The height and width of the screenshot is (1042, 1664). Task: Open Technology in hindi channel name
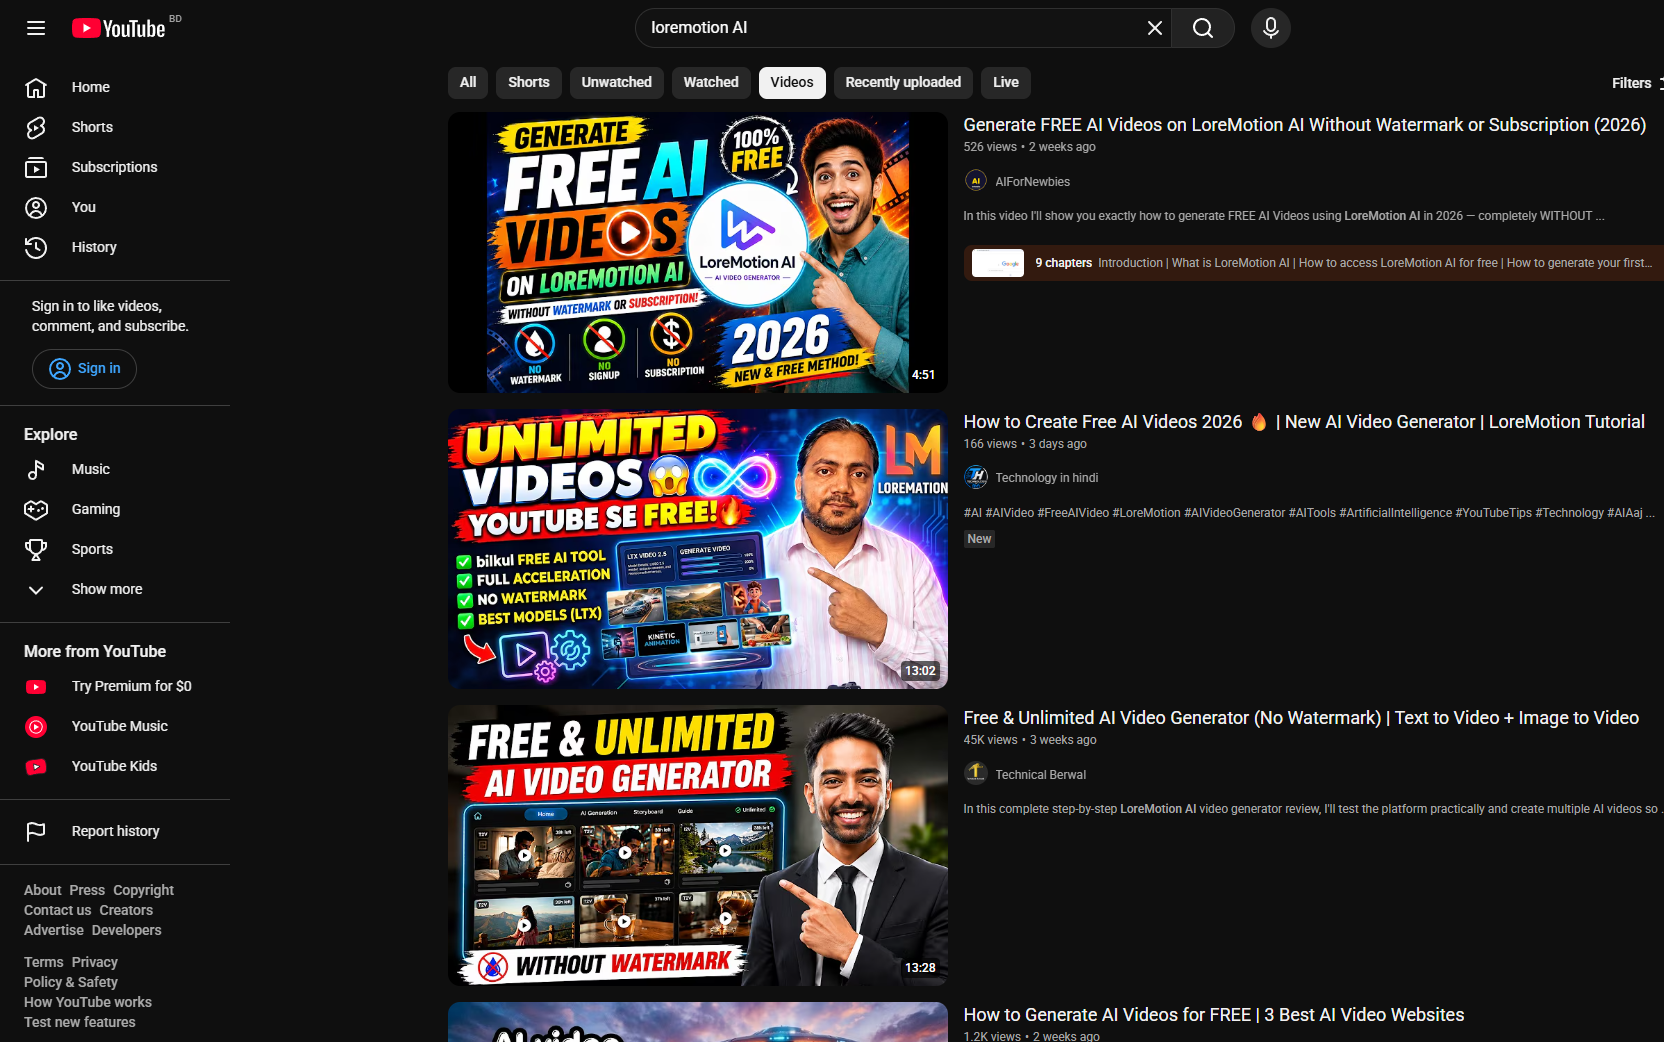click(1047, 478)
